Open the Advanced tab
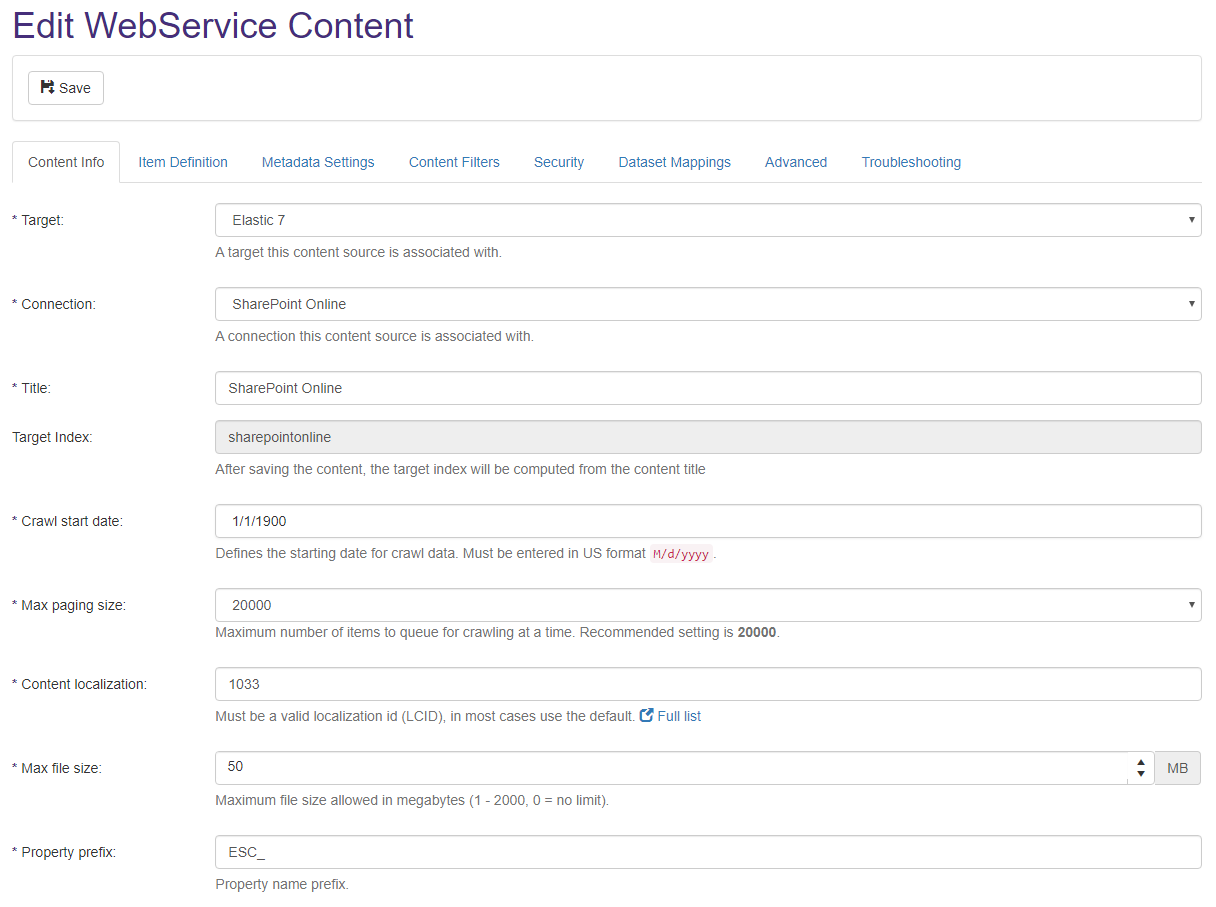The height and width of the screenshot is (907, 1216). pos(796,162)
